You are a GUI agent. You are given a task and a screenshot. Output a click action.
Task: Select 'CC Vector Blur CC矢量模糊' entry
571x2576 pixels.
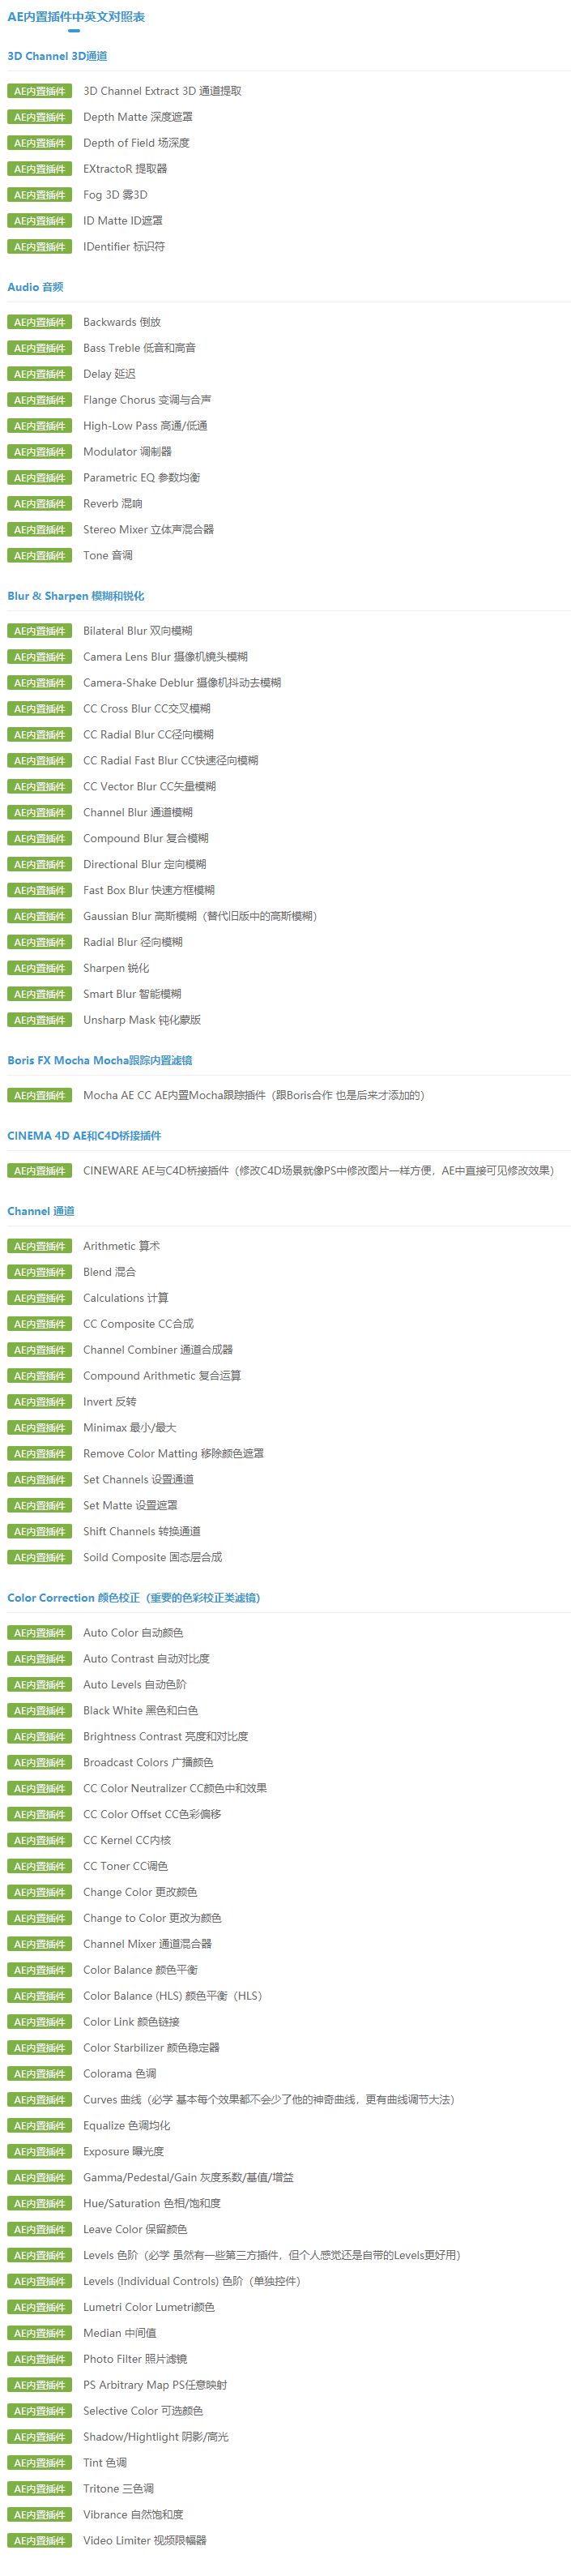(149, 787)
